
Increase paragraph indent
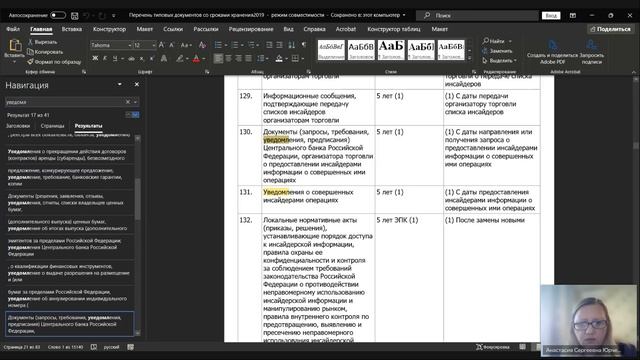279,45
